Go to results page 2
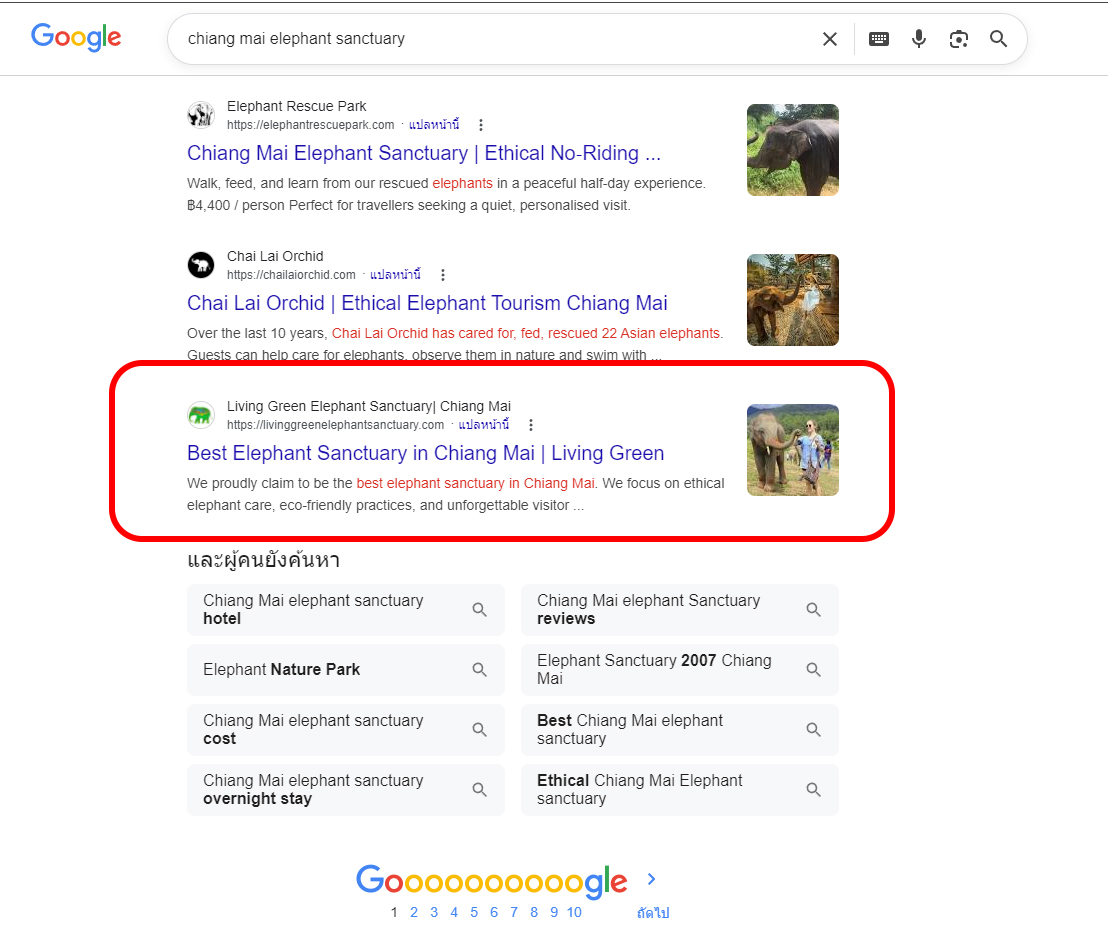1108x950 pixels. click(414, 912)
